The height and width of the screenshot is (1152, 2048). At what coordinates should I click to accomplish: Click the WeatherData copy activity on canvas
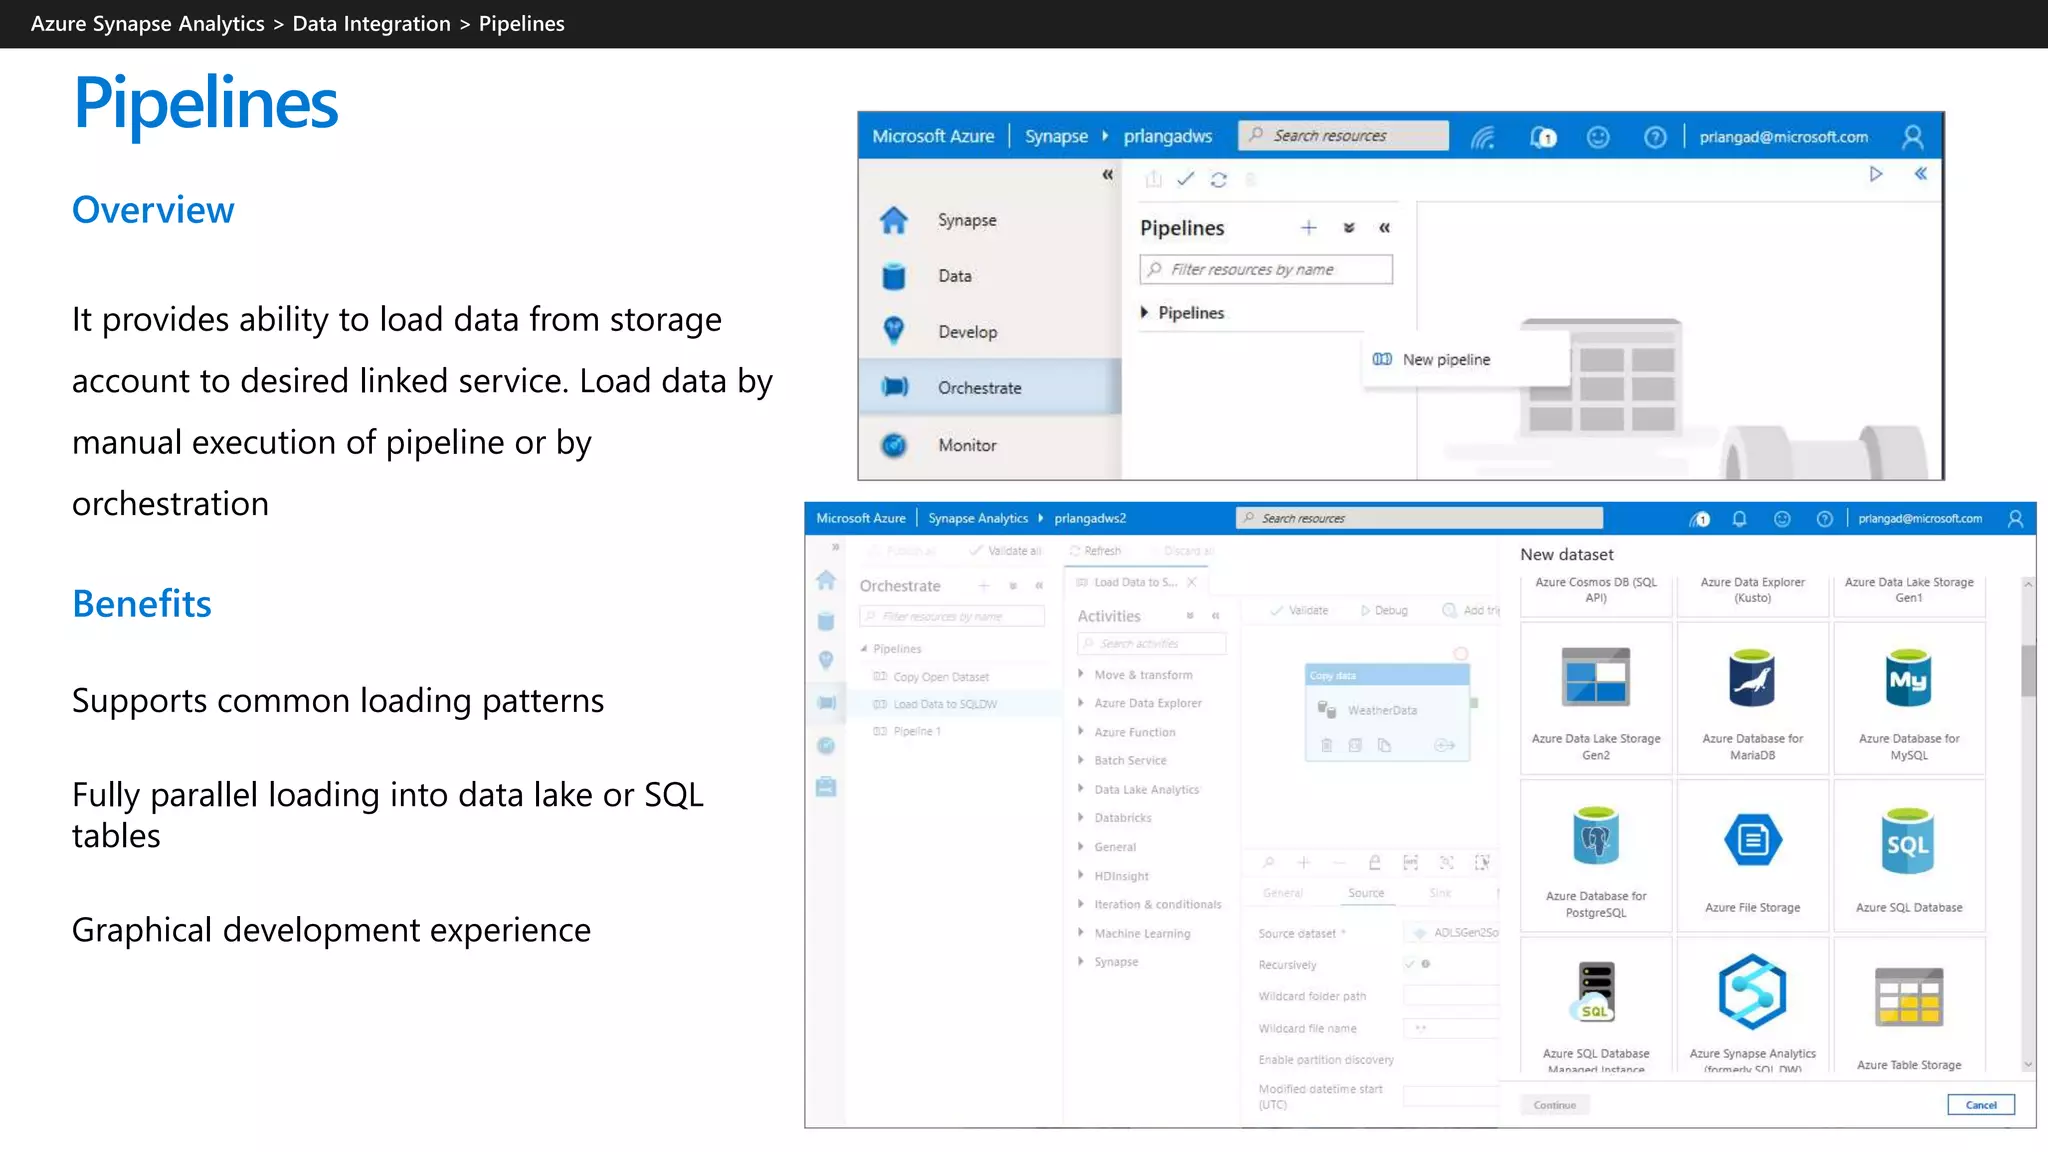[1387, 712]
